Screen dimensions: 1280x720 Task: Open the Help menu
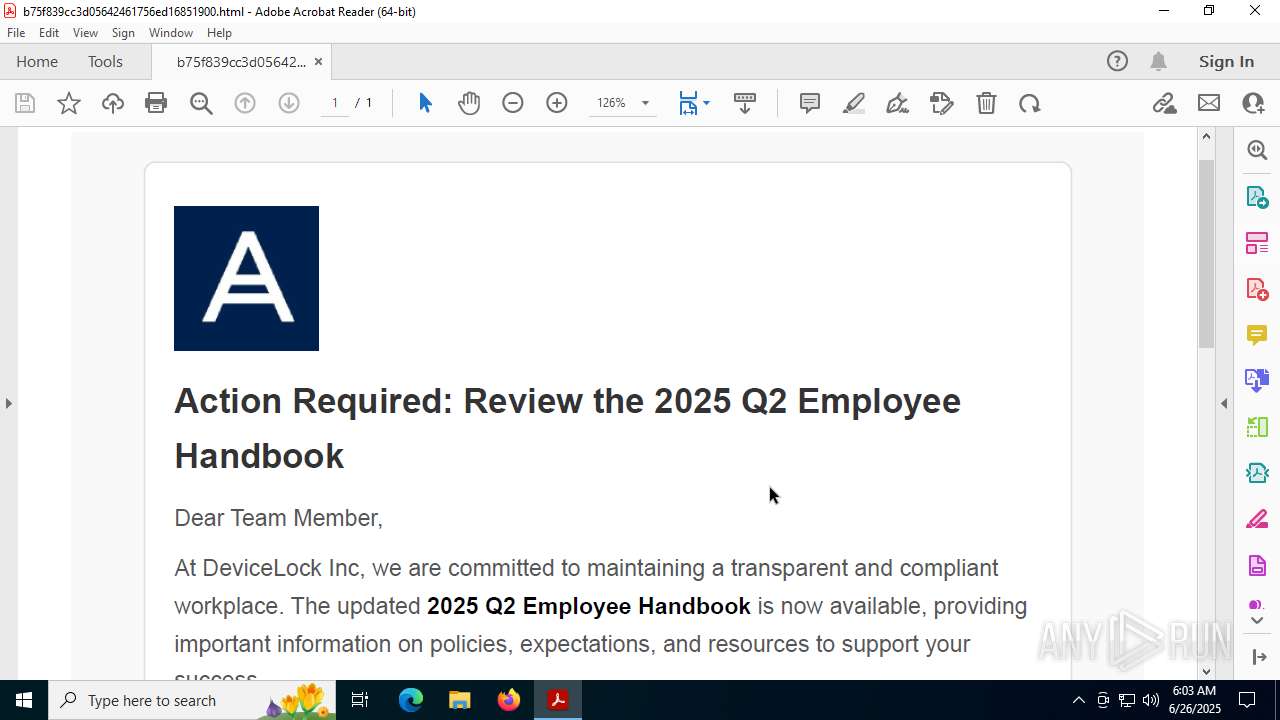[x=219, y=33]
